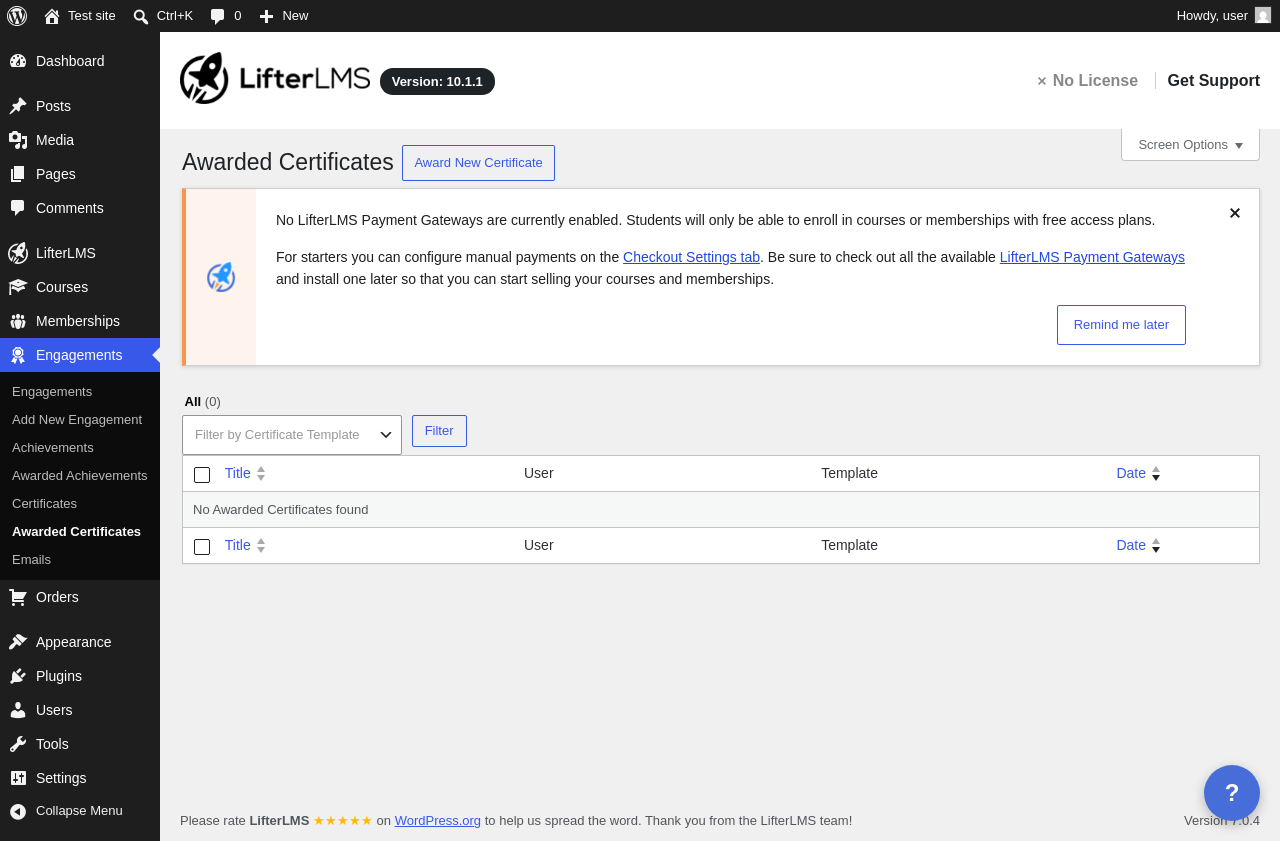Go to Awarded Achievements submenu item
Viewport: 1280px width, 841px height.
coord(80,476)
